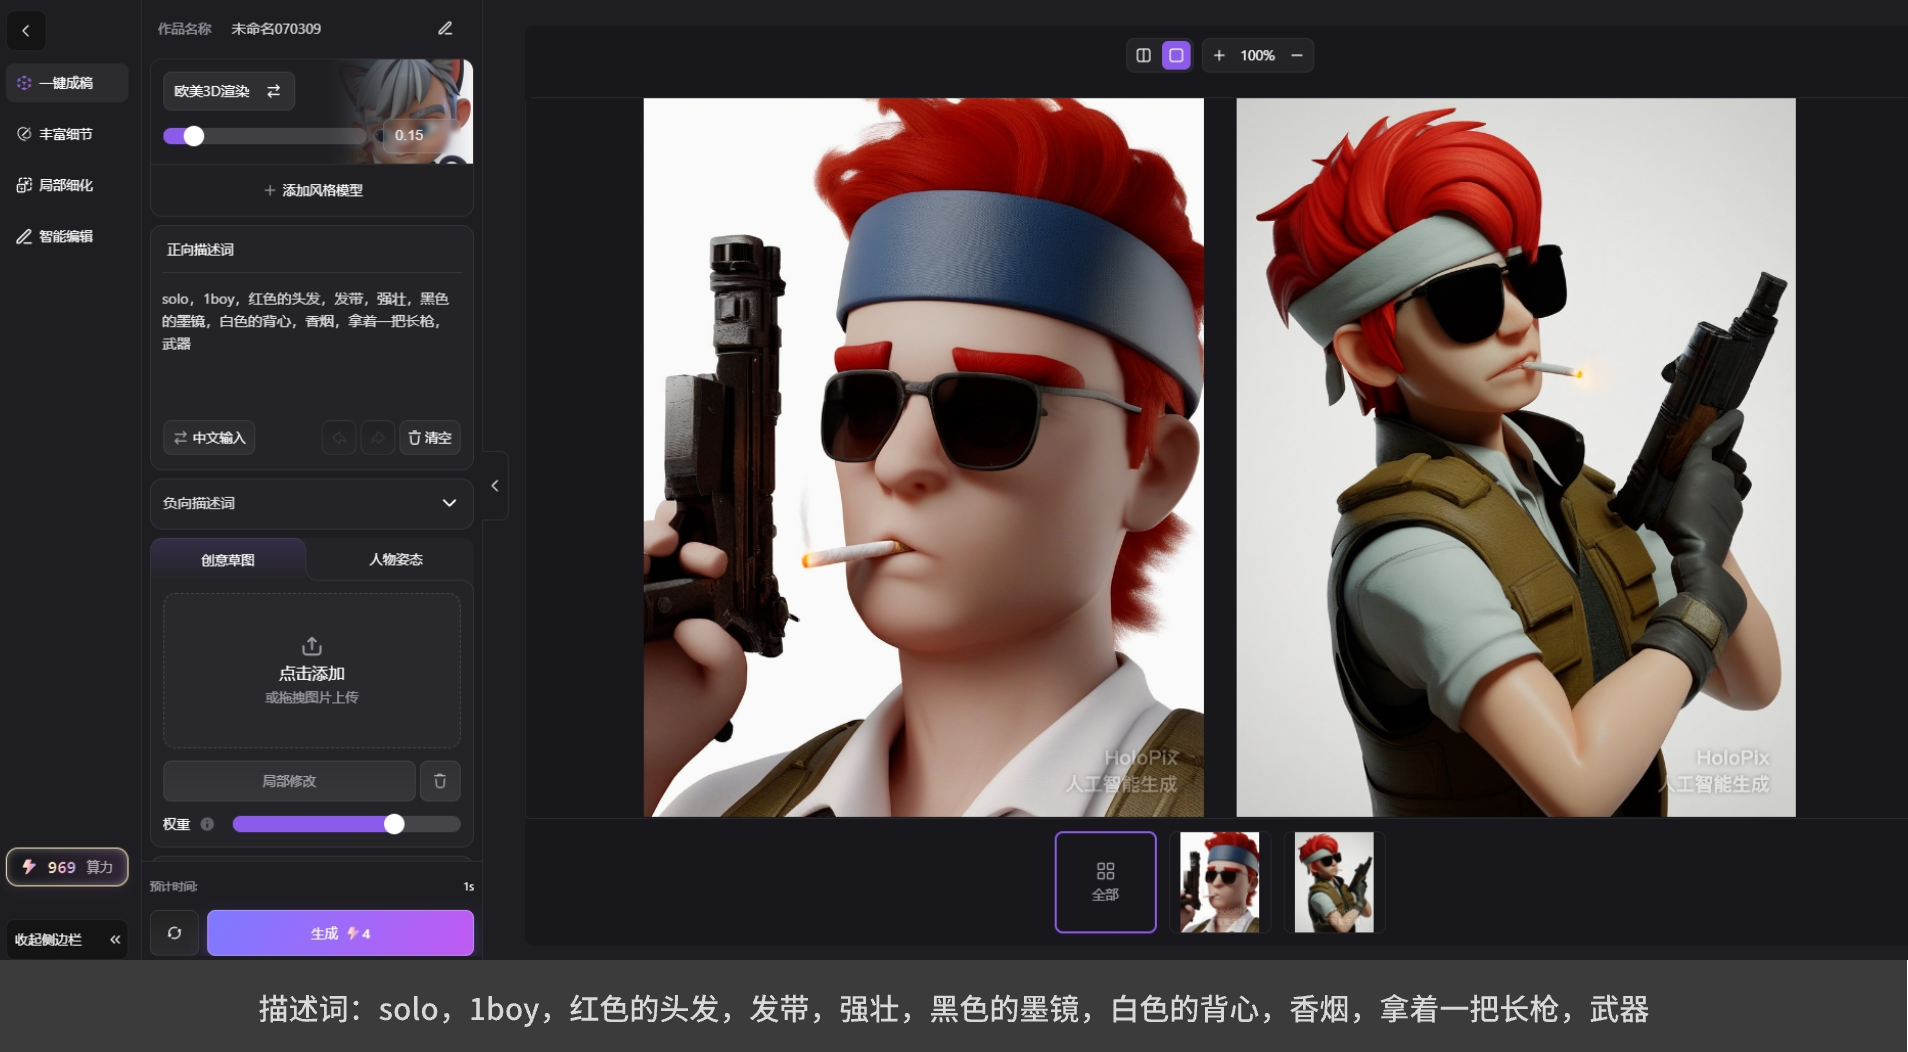Select the 全部 all-images thumbnail
This screenshot has height=1052, width=1908.
(x=1106, y=882)
